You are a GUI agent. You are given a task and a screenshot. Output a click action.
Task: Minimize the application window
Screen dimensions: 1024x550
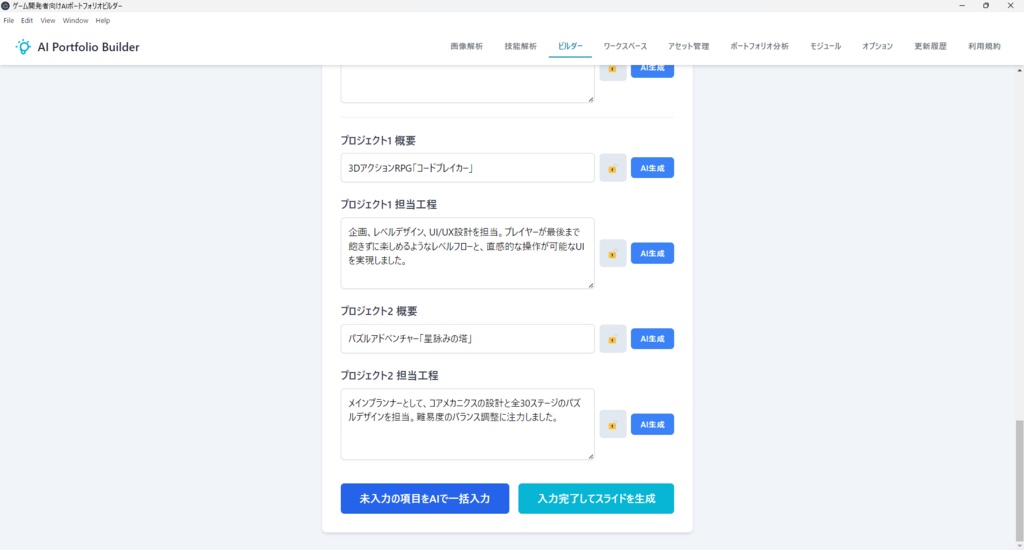[962, 5]
